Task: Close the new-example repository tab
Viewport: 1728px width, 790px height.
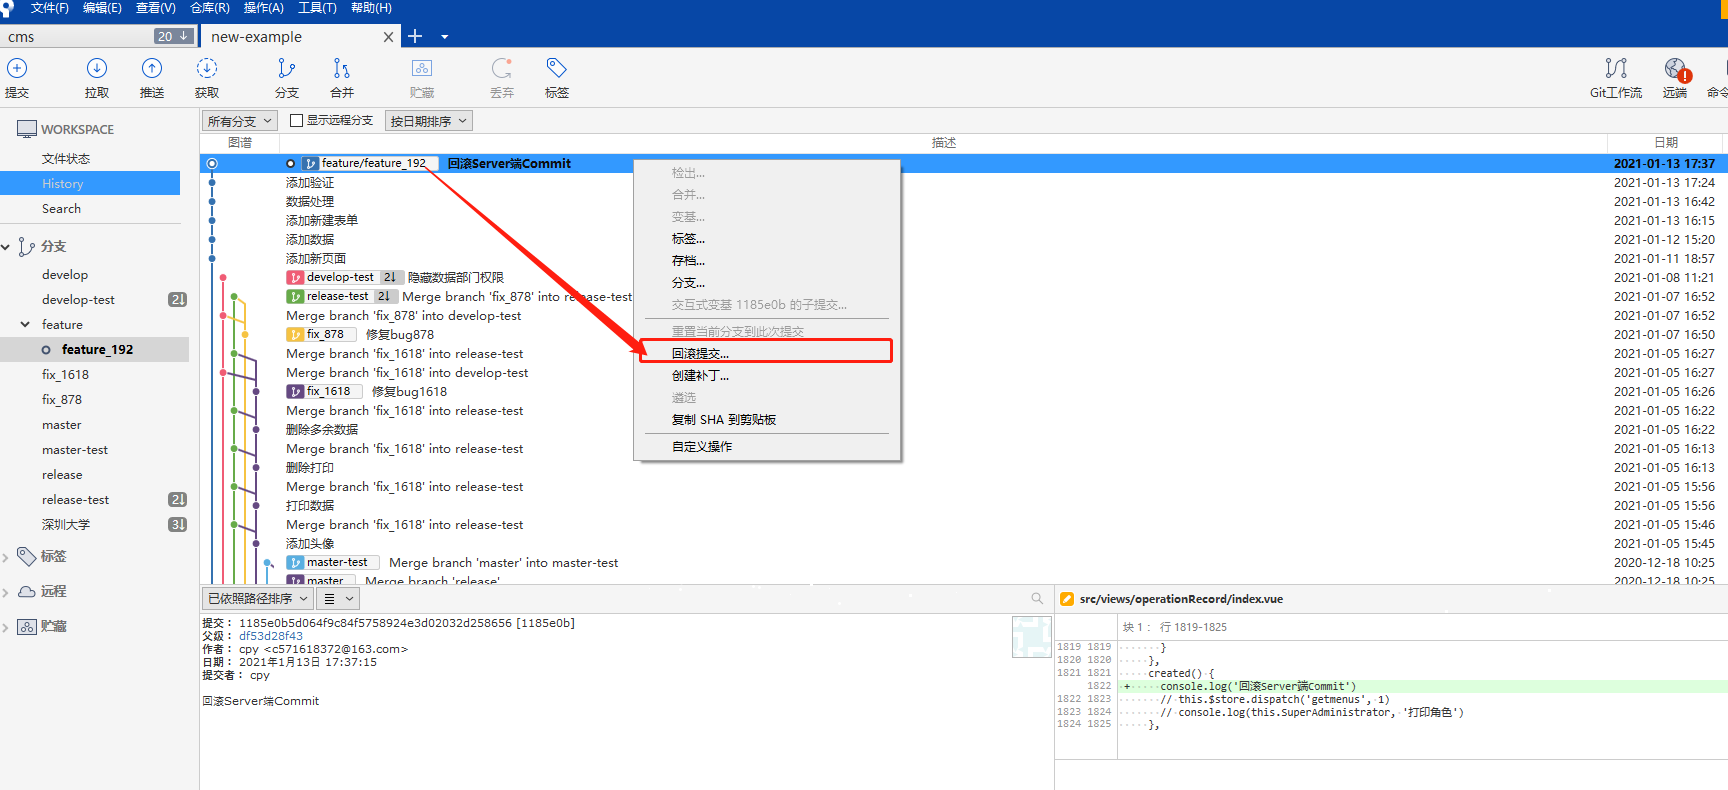Action: (388, 37)
